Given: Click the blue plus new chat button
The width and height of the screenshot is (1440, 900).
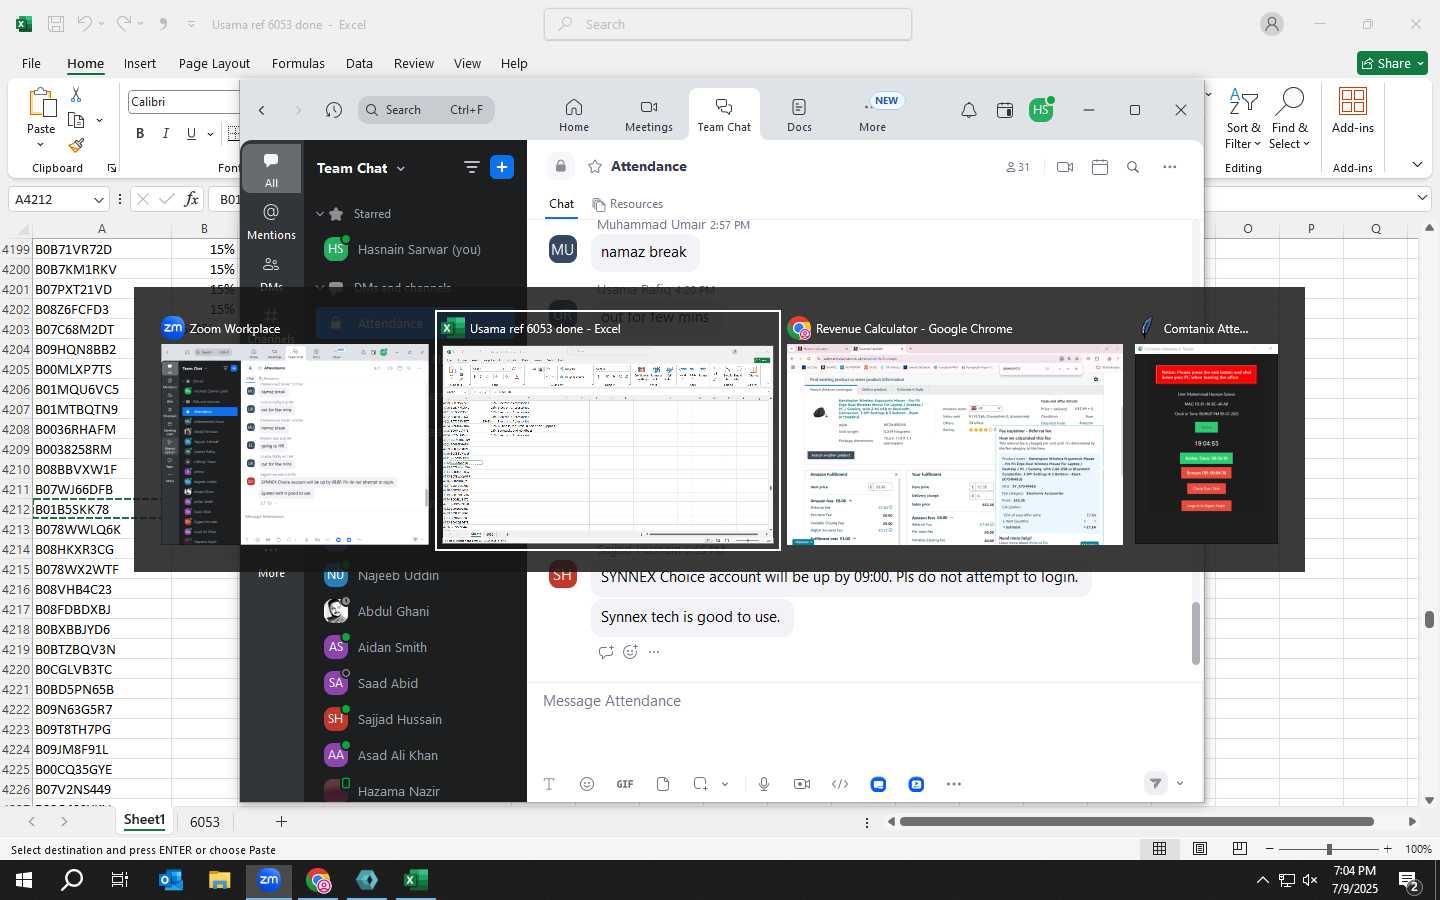Looking at the screenshot, I should [502, 167].
